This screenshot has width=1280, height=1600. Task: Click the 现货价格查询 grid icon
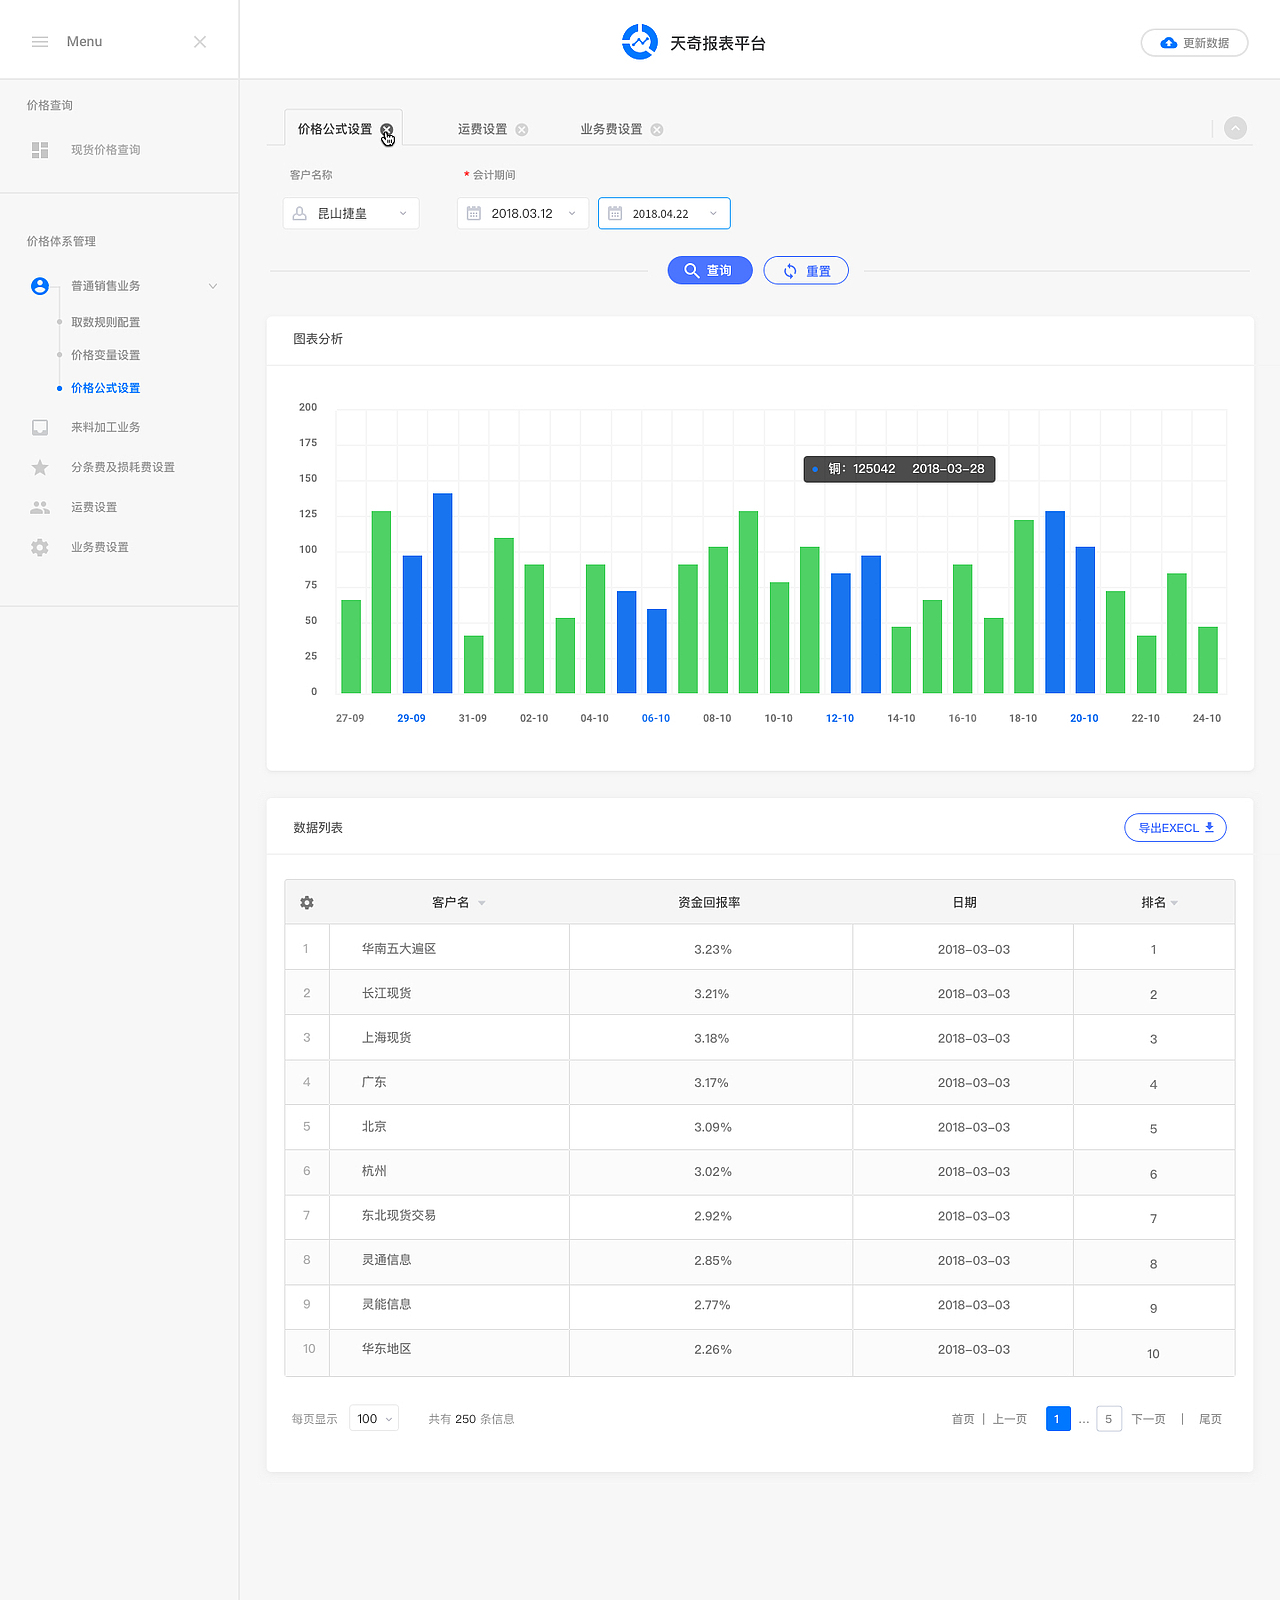click(40, 150)
